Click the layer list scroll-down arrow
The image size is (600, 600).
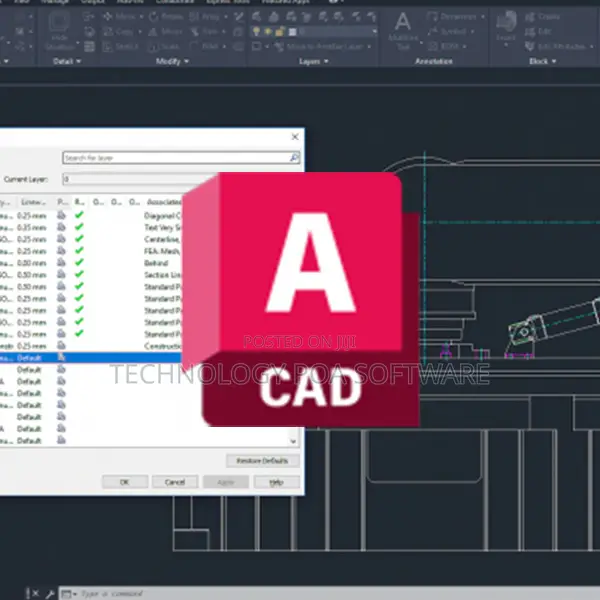[x=293, y=441]
